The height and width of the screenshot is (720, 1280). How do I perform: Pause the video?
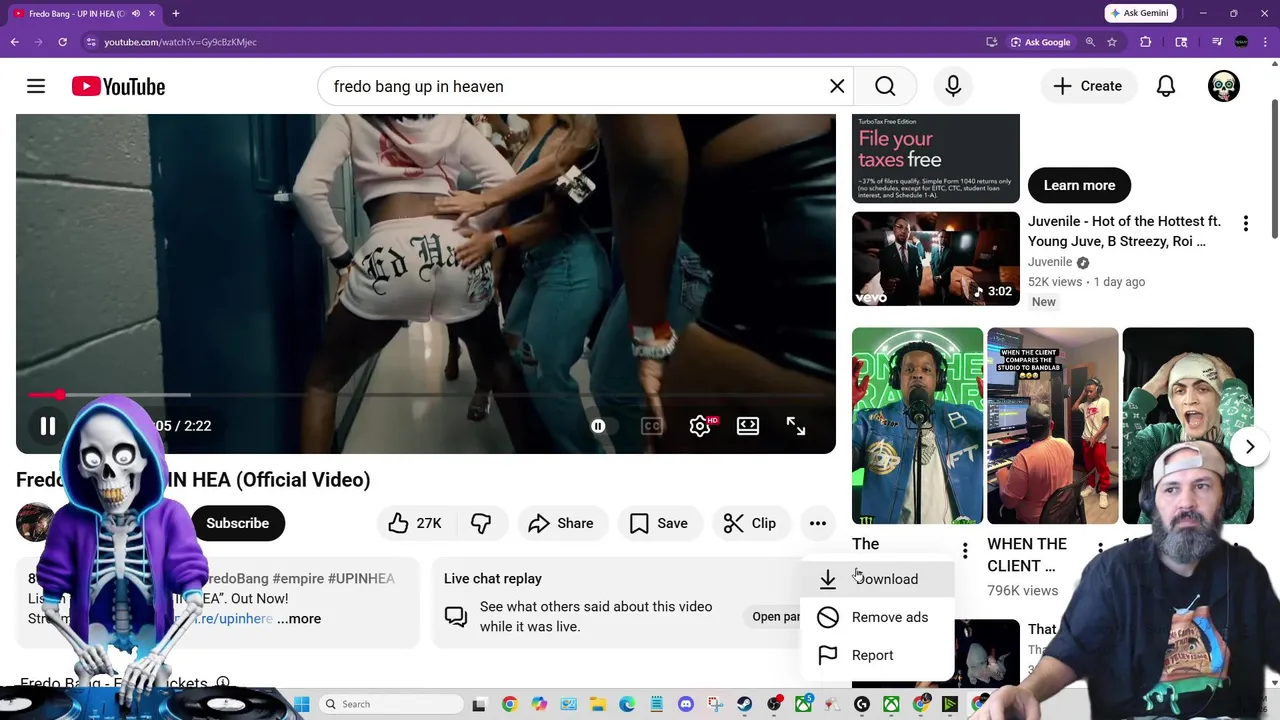[x=47, y=426]
